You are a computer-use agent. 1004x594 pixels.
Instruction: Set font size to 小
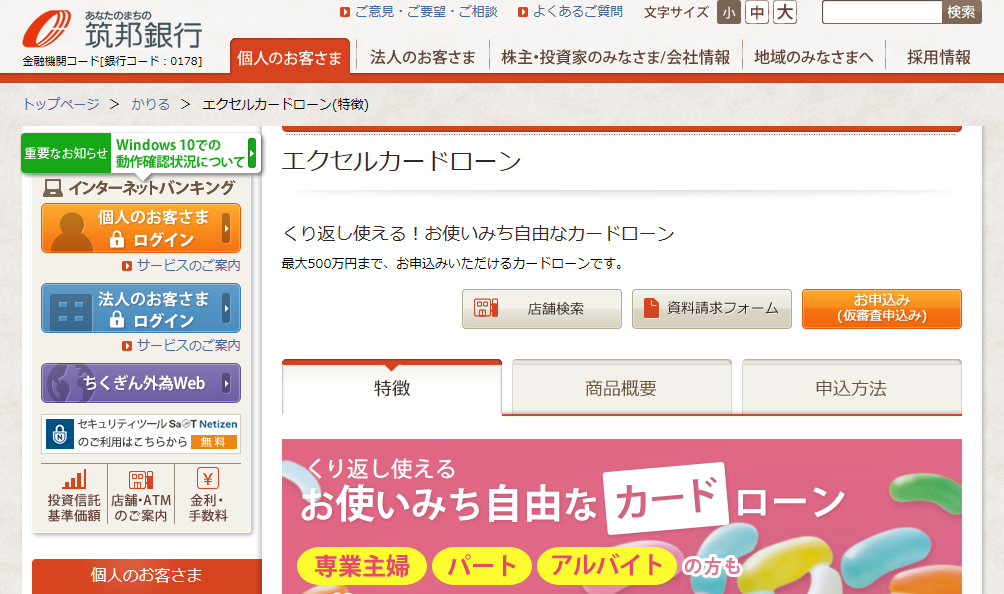coord(729,12)
